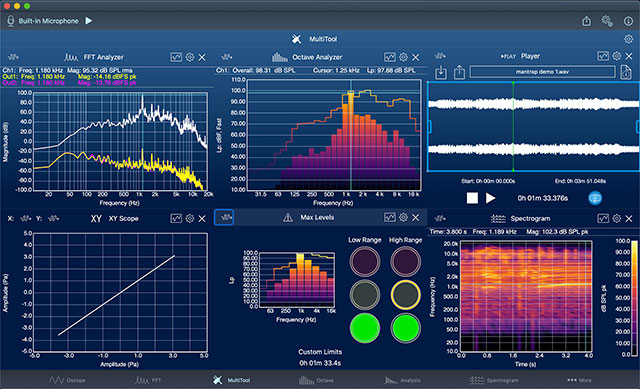
Task: Click the macOS yellow minimize window button
Action: click(17, 6)
